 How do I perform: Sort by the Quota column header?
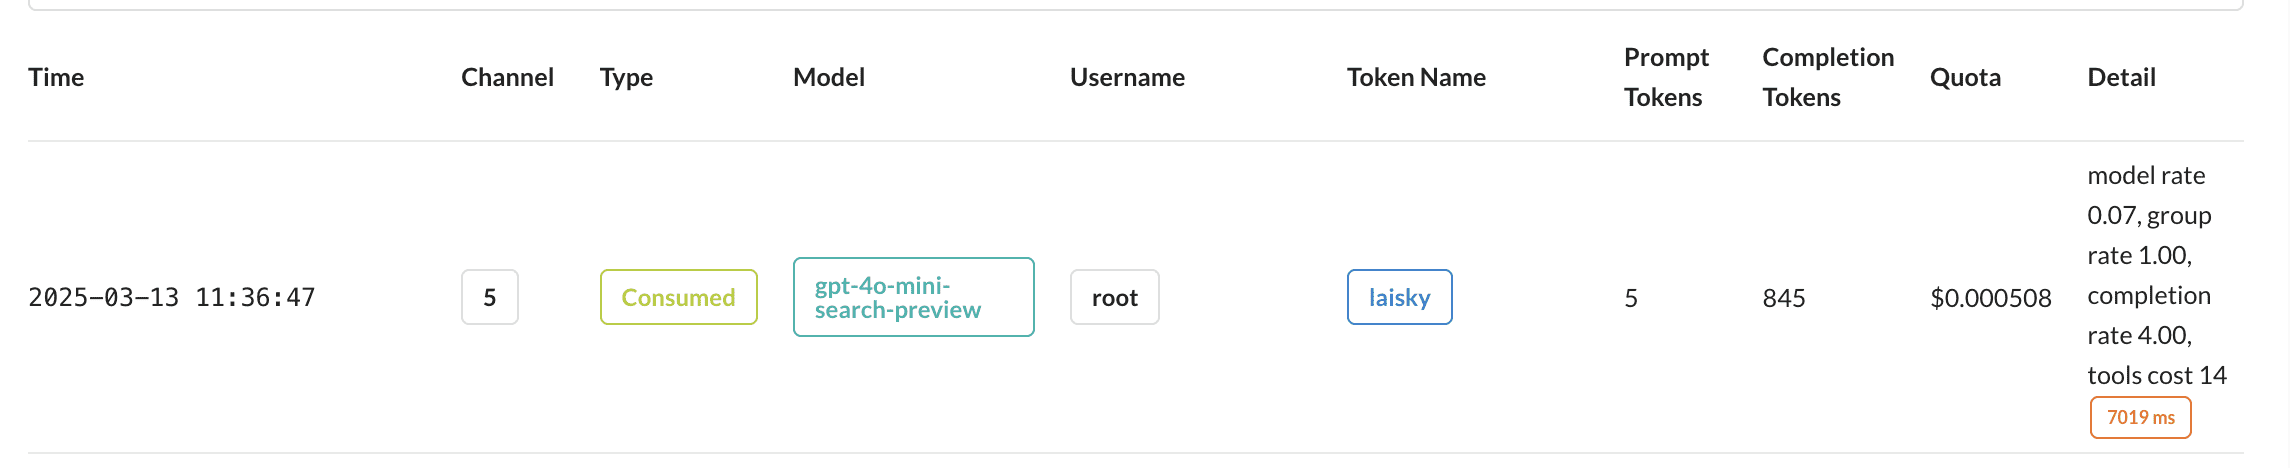(1965, 77)
